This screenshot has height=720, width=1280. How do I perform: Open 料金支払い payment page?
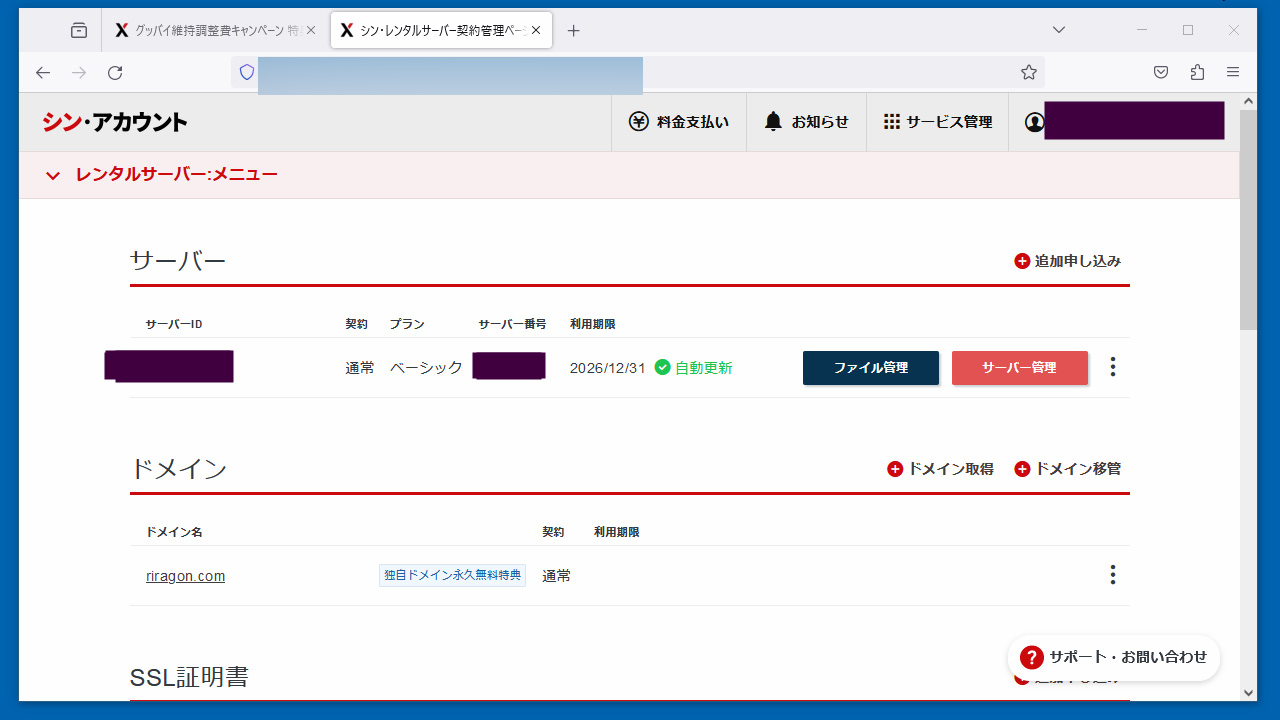click(x=679, y=122)
